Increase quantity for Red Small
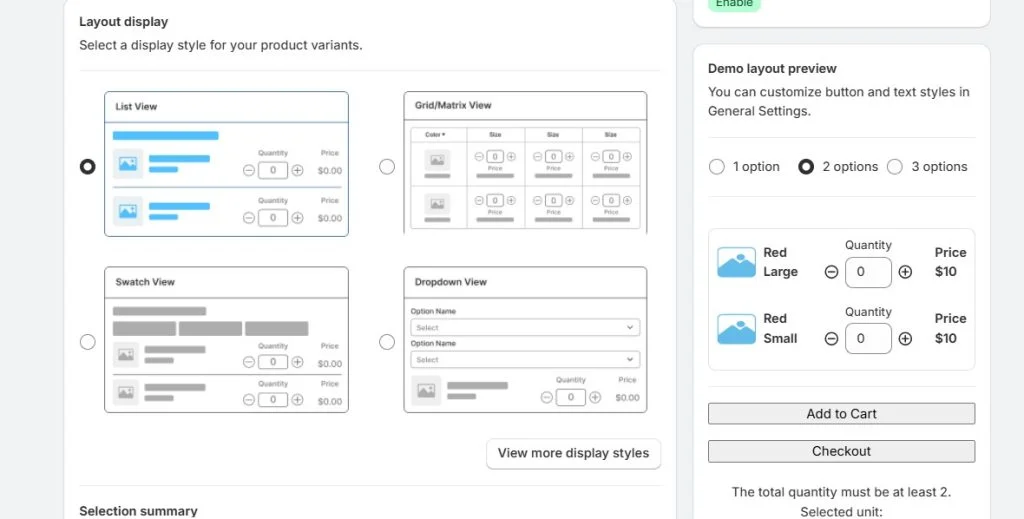Image resolution: width=1024 pixels, height=519 pixels. click(x=905, y=338)
